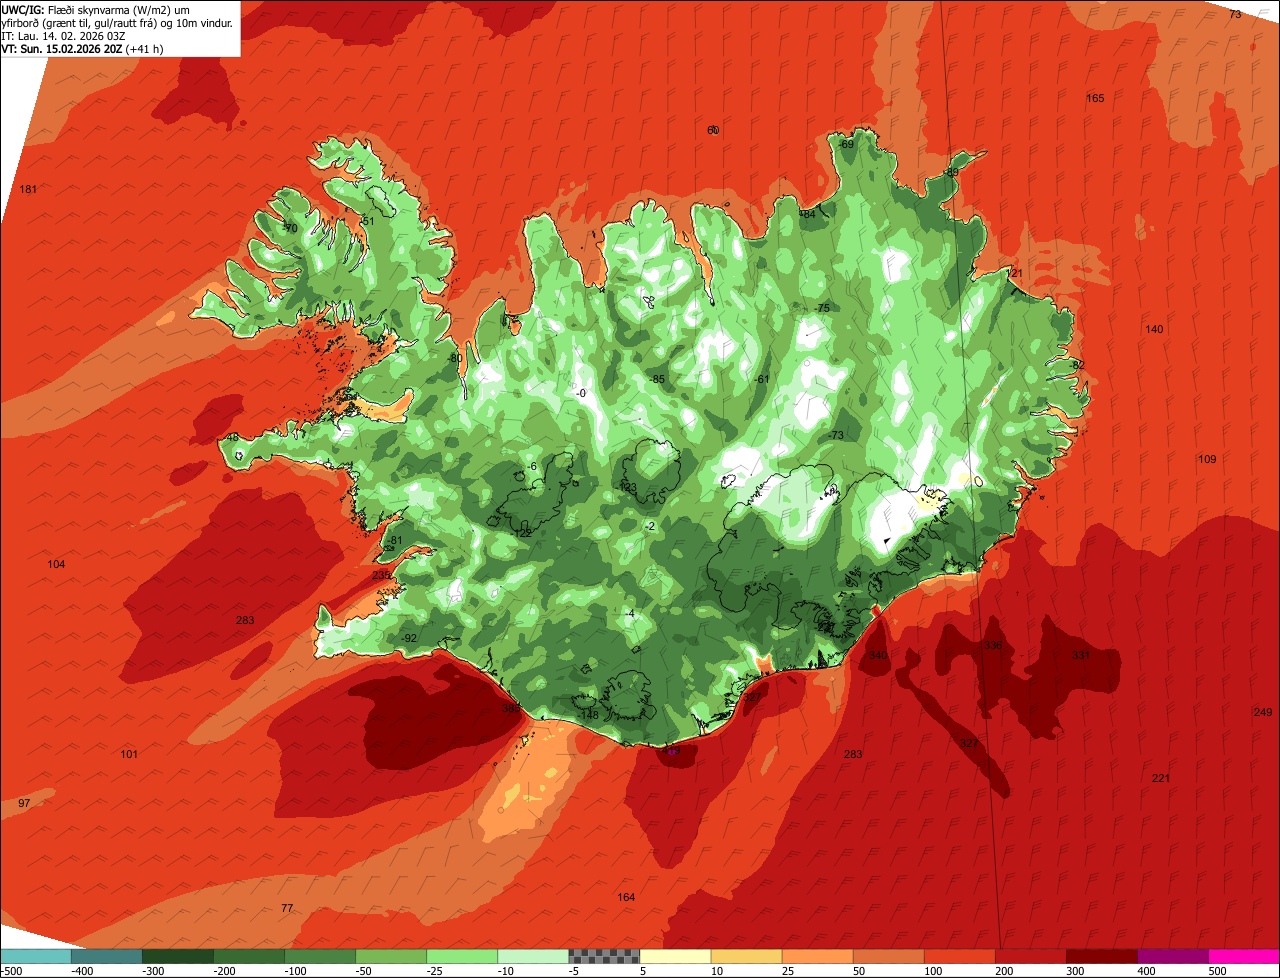Viewport: 1280px width, 978px height.
Task: Select the '249' value at the right edge
Action: [x=1262, y=711]
